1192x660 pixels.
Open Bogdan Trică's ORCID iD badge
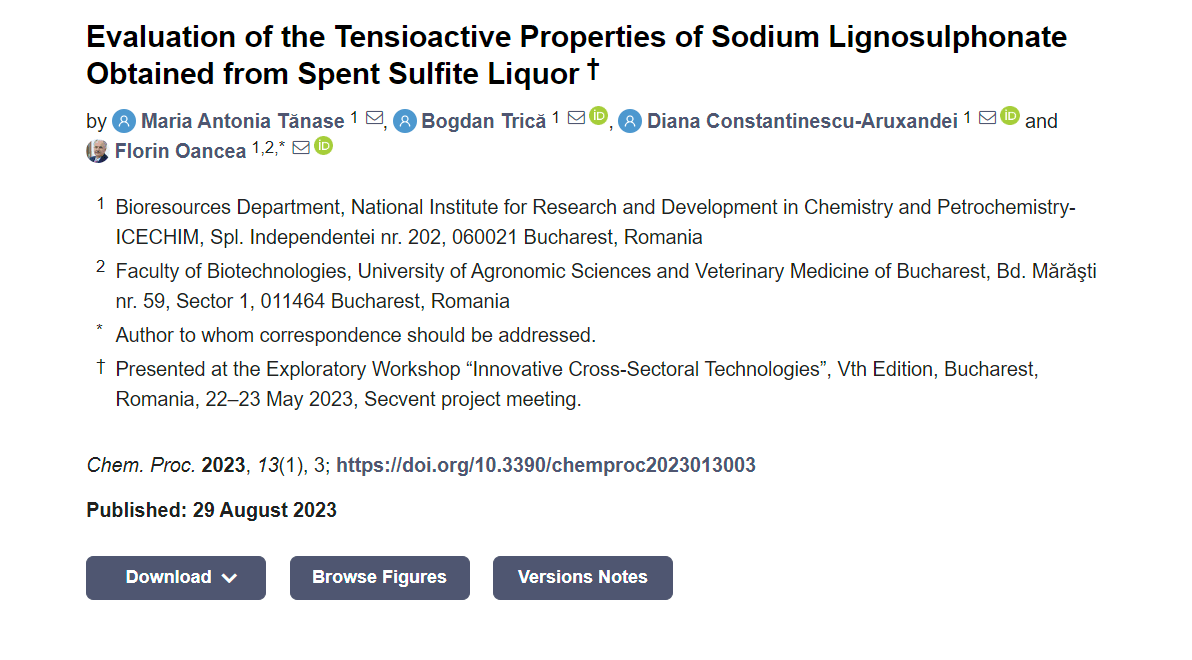(598, 116)
